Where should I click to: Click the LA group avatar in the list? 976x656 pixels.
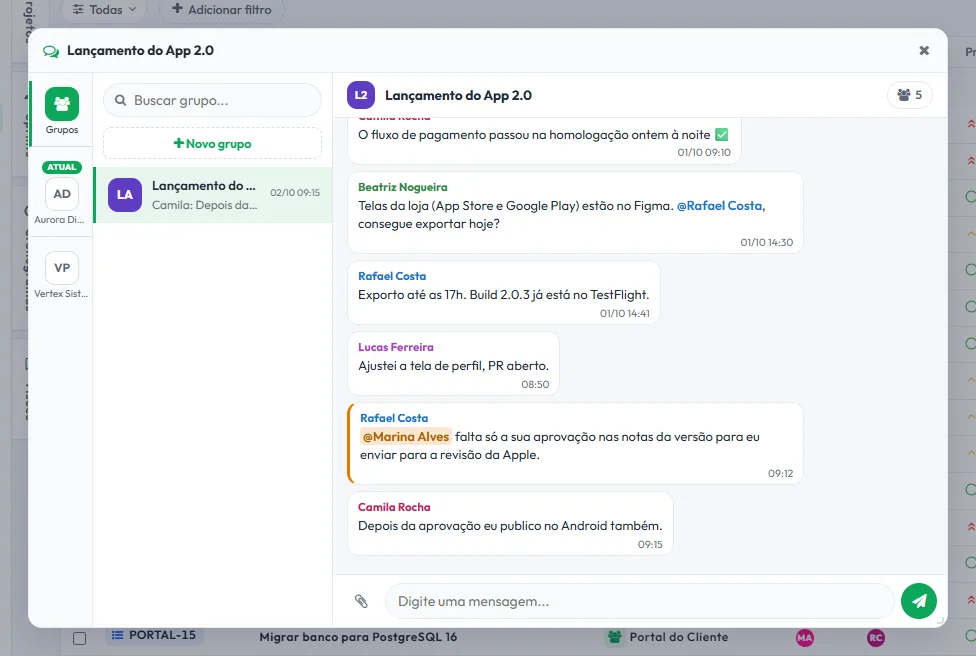[125, 195]
